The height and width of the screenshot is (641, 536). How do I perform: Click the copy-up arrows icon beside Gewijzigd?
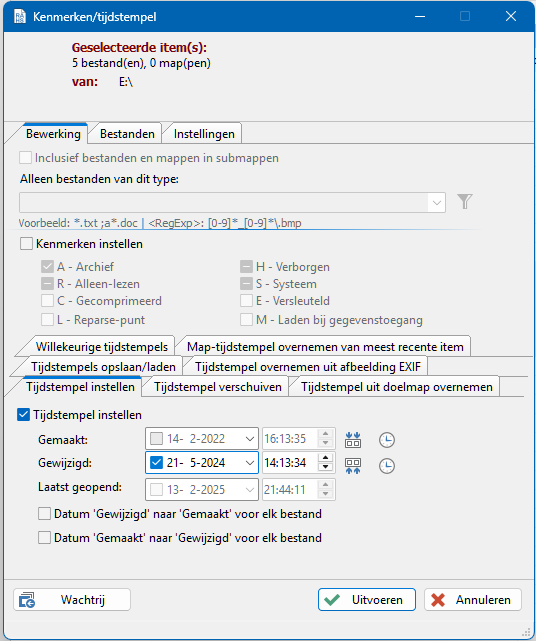pos(353,466)
